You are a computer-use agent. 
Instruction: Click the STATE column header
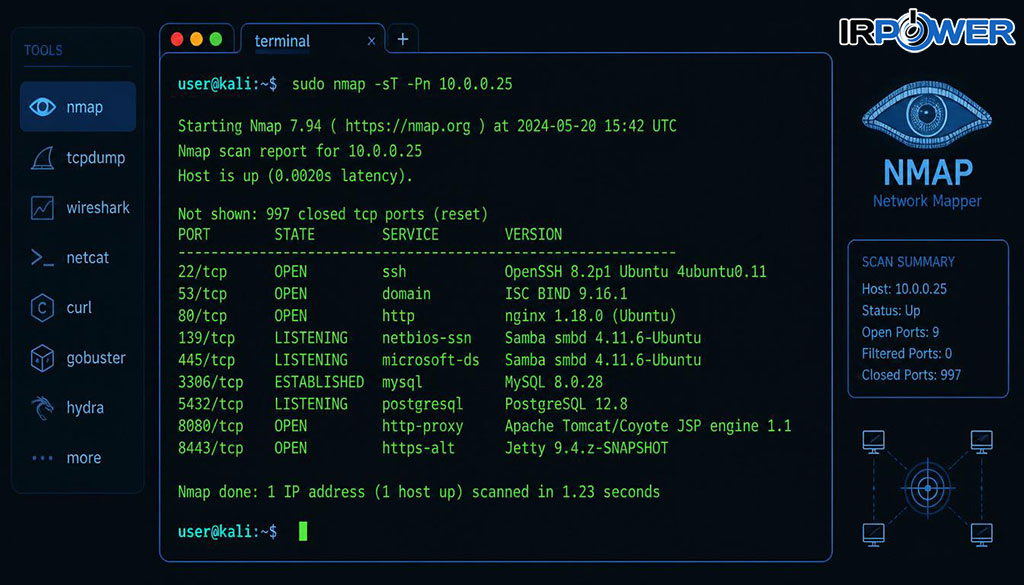[295, 234]
